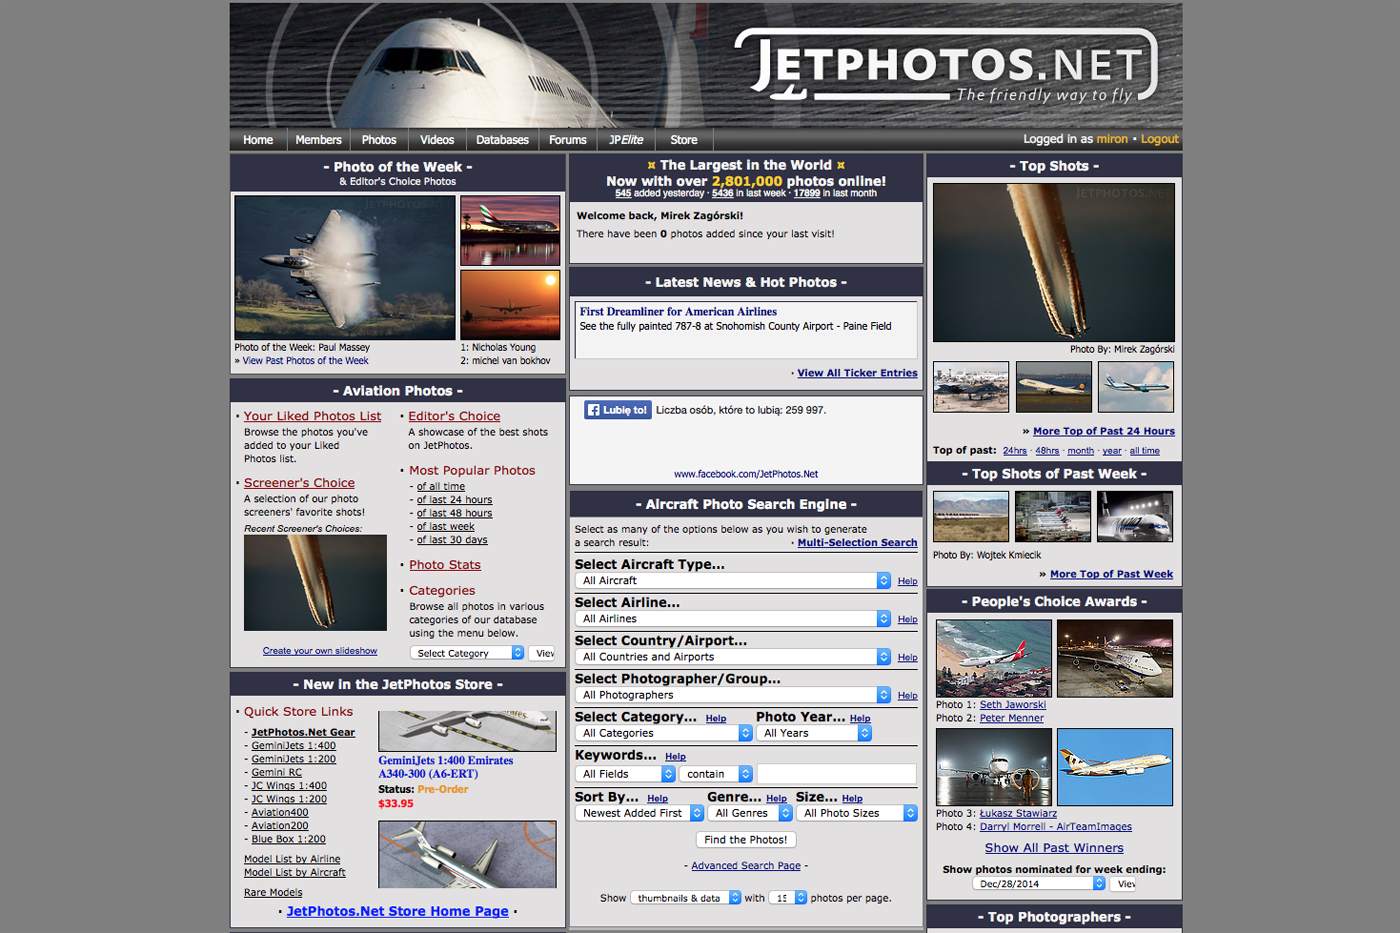This screenshot has height=933, width=1400.
Task: Expand the All Fields keyword dropdown
Action: point(626,774)
